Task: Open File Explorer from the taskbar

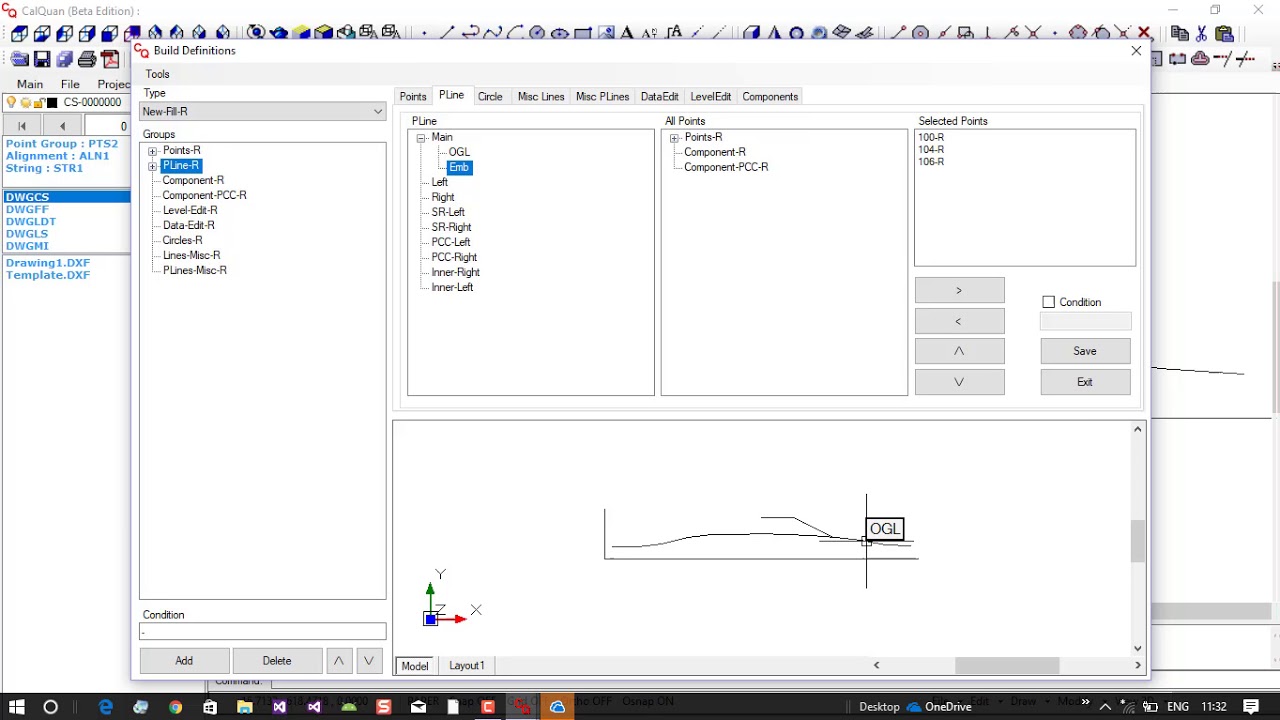Action: point(244,707)
